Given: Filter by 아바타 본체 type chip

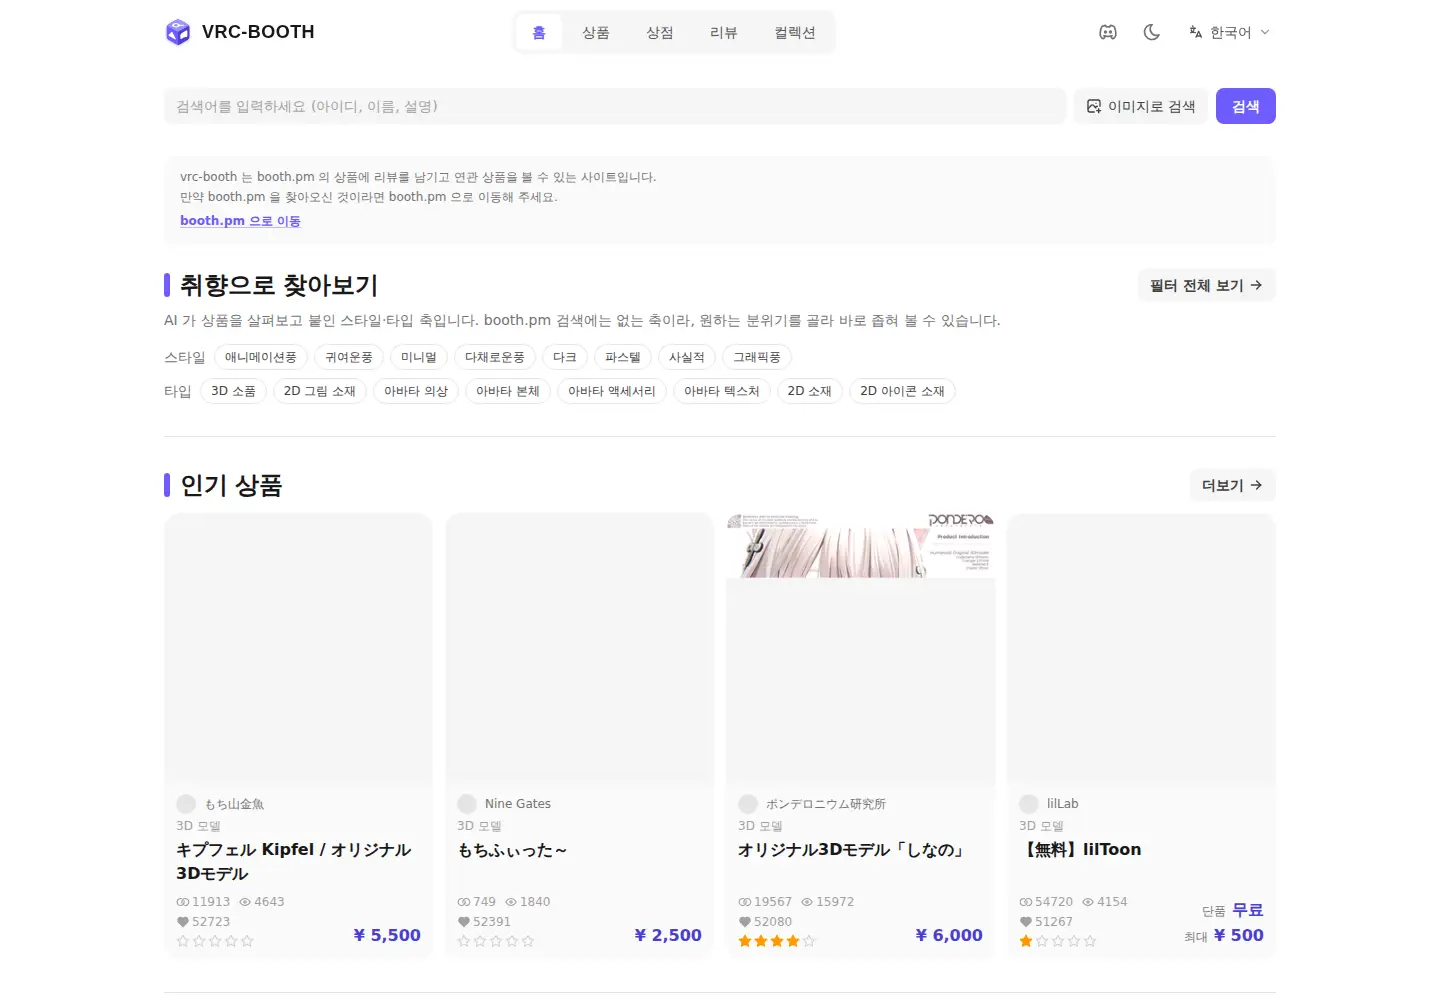Looking at the screenshot, I should click(x=508, y=391).
